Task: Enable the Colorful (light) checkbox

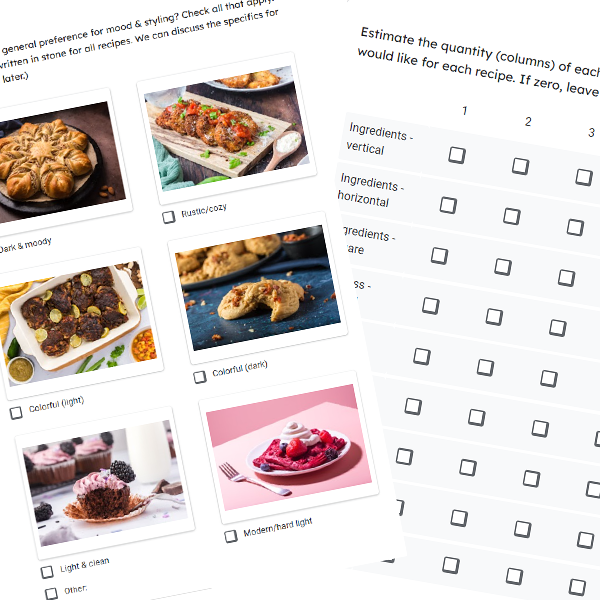Action: 16,413
